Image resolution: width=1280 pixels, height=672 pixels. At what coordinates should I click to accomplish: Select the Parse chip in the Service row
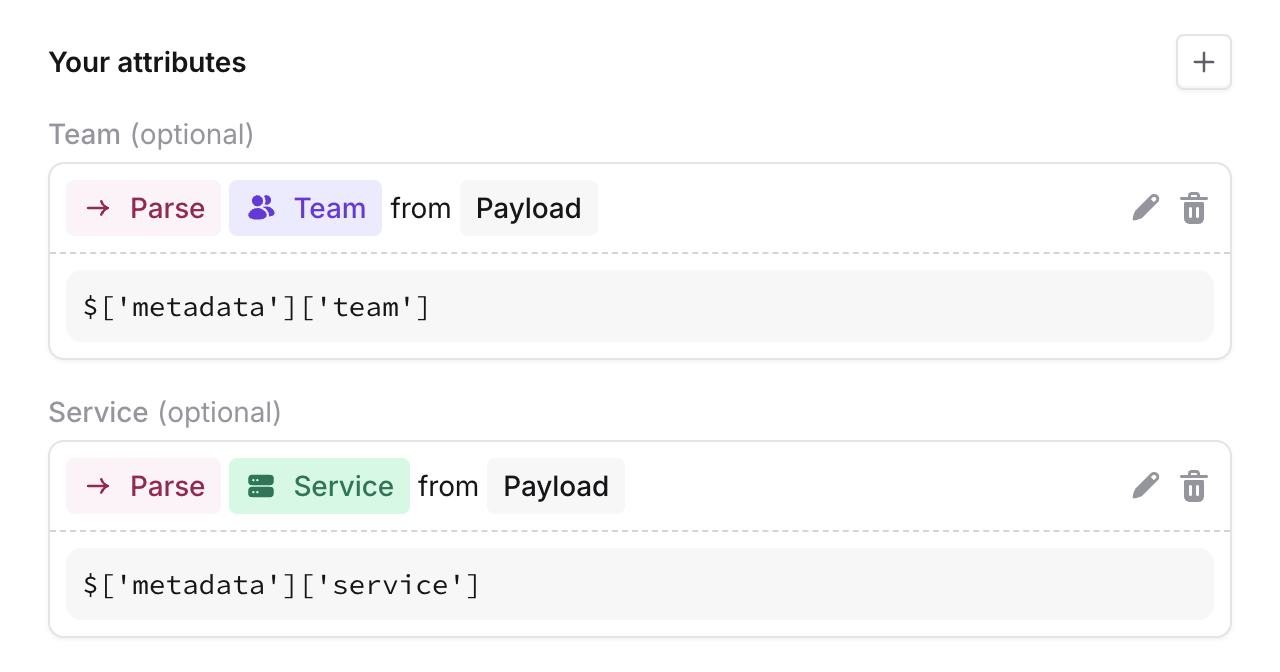coord(143,486)
